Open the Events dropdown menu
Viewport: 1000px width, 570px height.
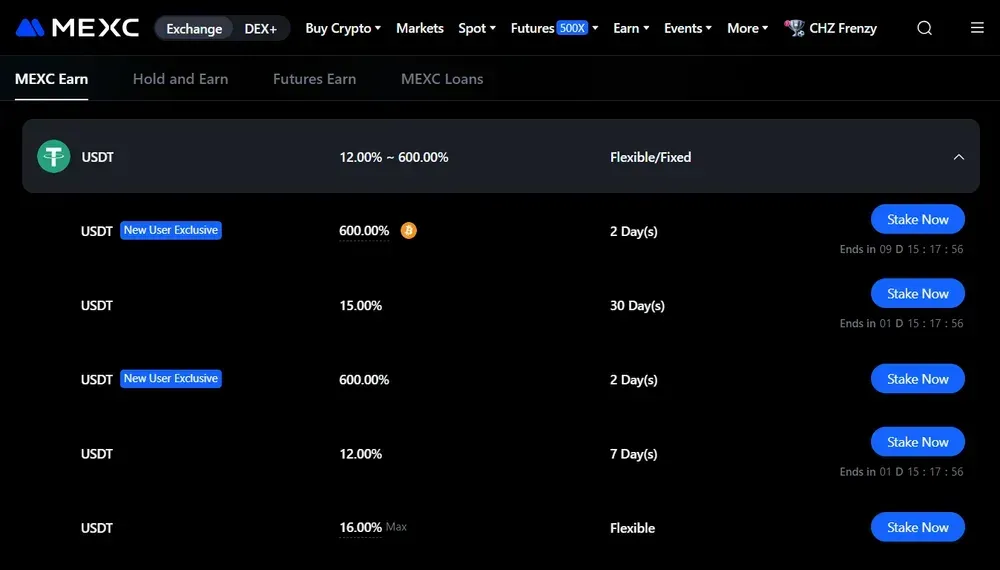tap(688, 28)
